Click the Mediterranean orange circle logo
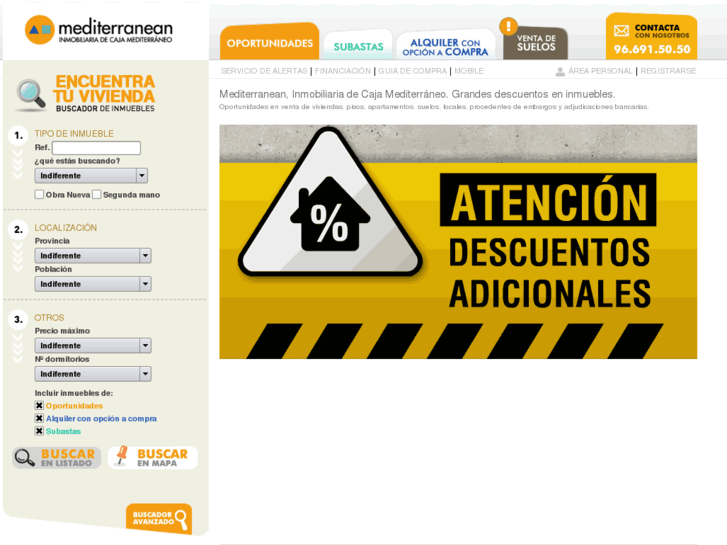This screenshot has width=727, height=545. pyautogui.click(x=39, y=30)
